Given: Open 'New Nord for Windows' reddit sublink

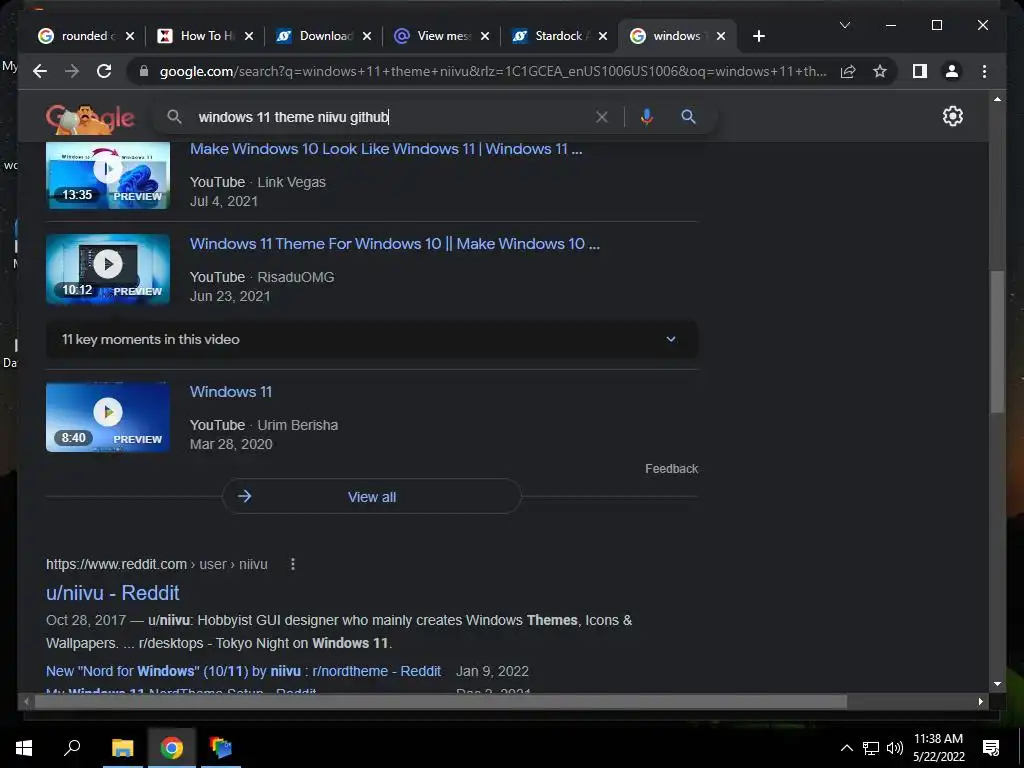Looking at the screenshot, I should (243, 671).
